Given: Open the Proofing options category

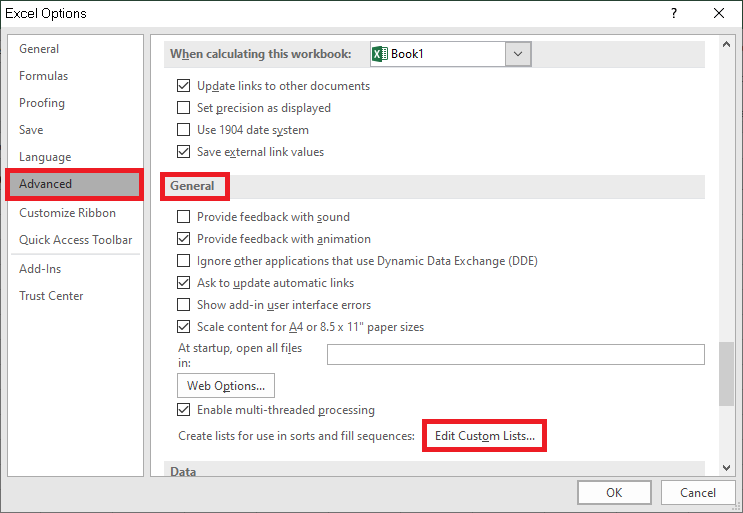Looking at the screenshot, I should pyautogui.click(x=42, y=103).
